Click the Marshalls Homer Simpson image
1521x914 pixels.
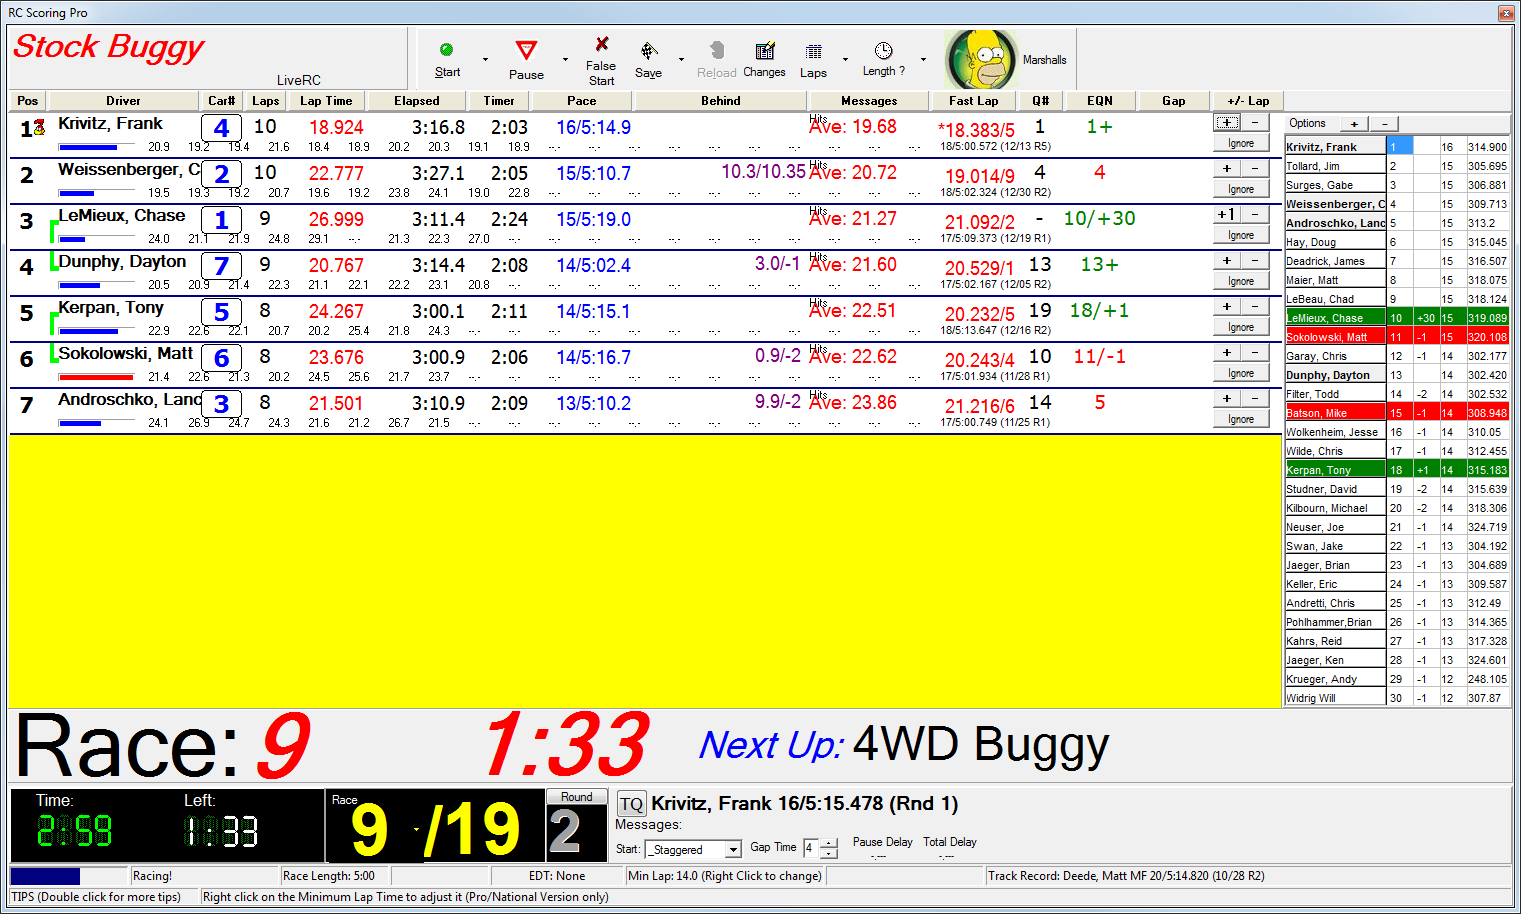click(x=980, y=60)
